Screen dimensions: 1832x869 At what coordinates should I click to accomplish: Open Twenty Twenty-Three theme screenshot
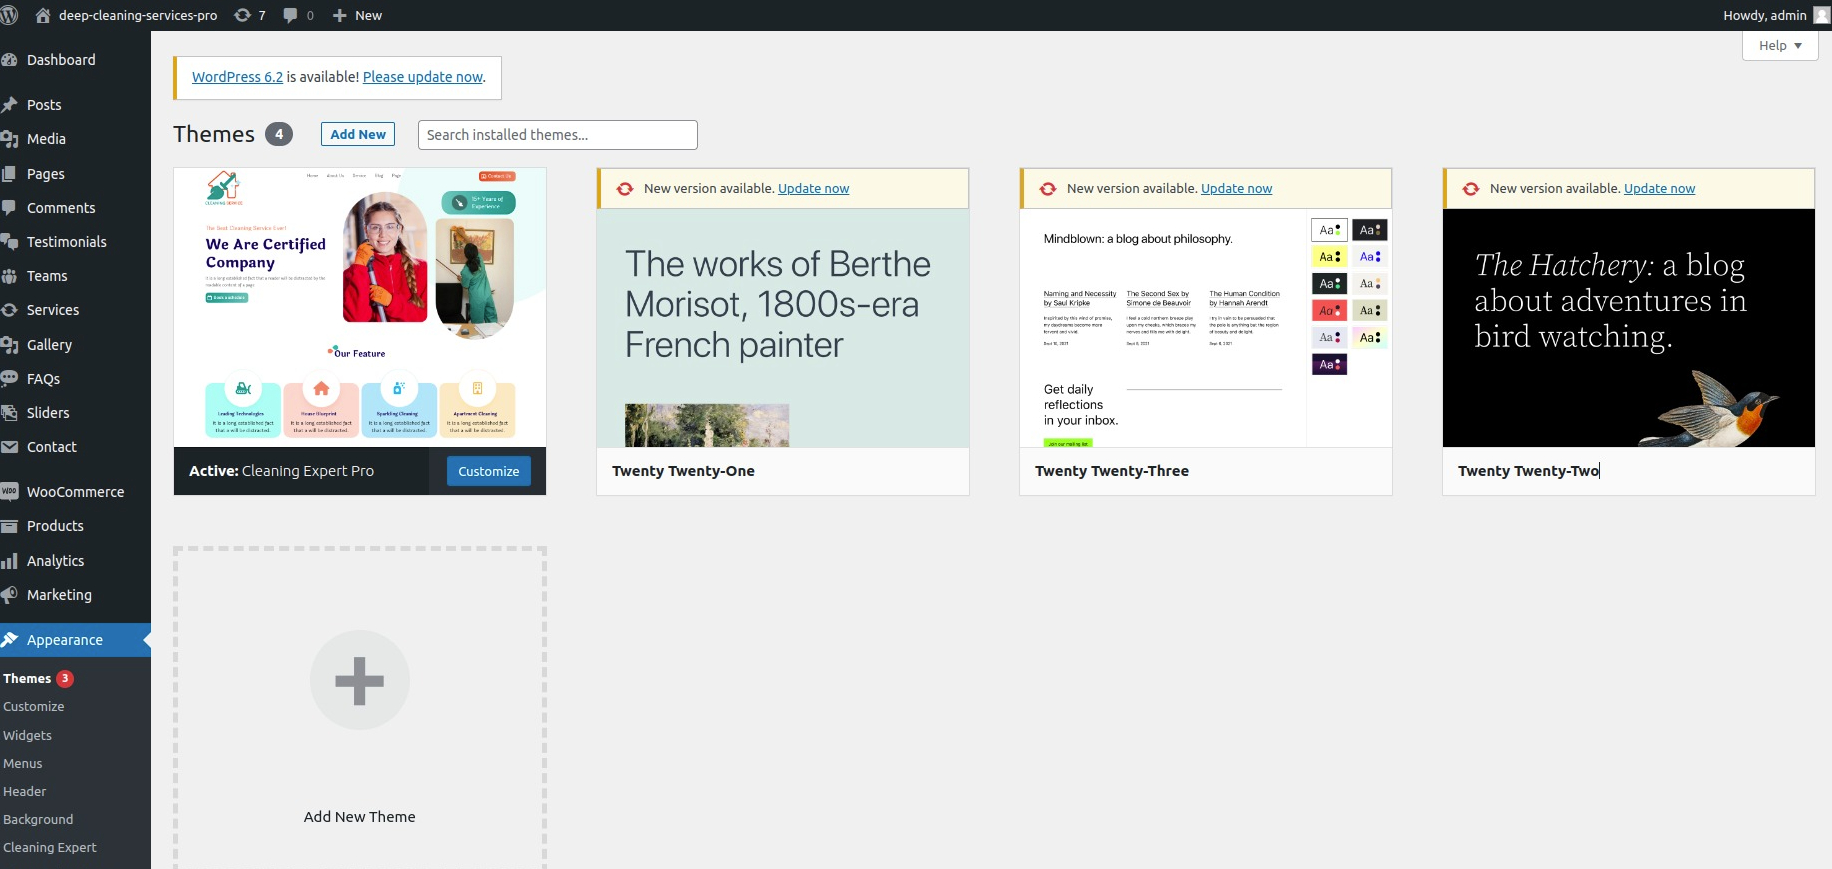1206,328
